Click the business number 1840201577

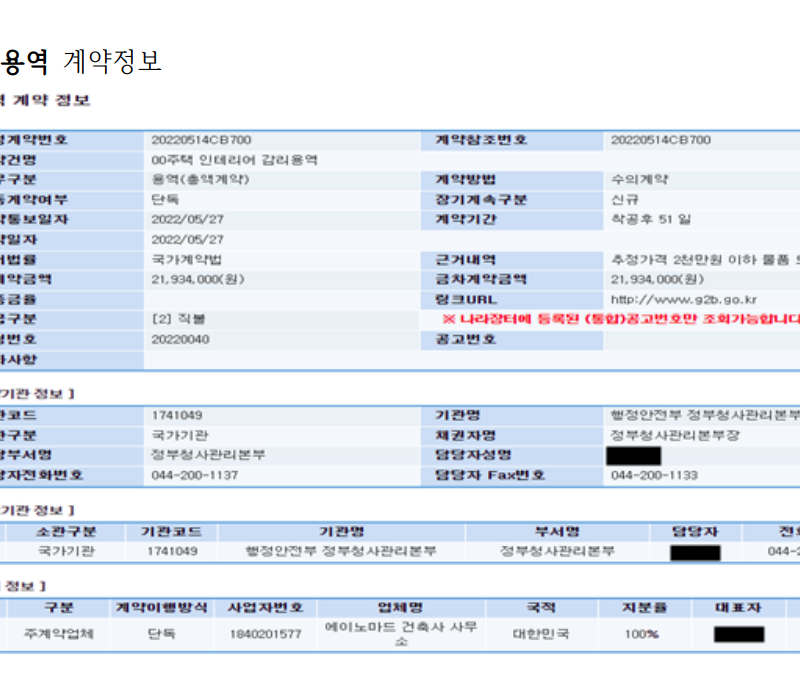point(265,634)
